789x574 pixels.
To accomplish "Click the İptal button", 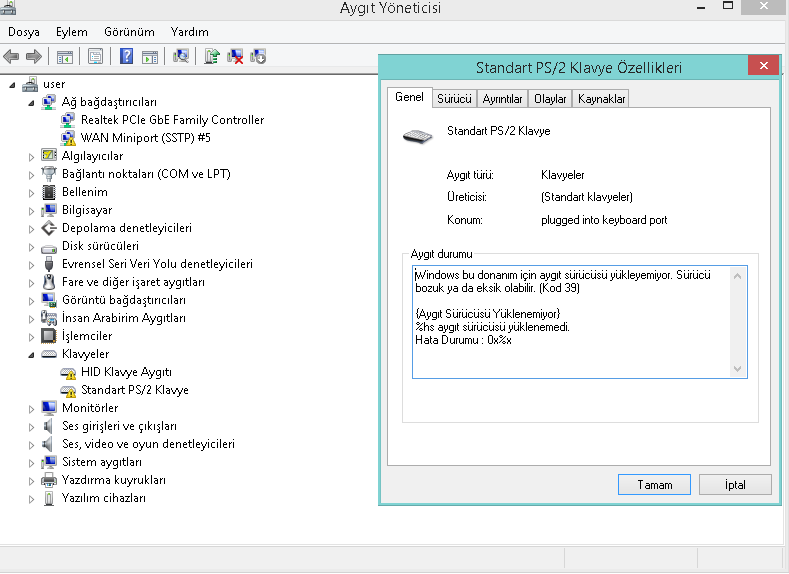I will [x=735, y=484].
